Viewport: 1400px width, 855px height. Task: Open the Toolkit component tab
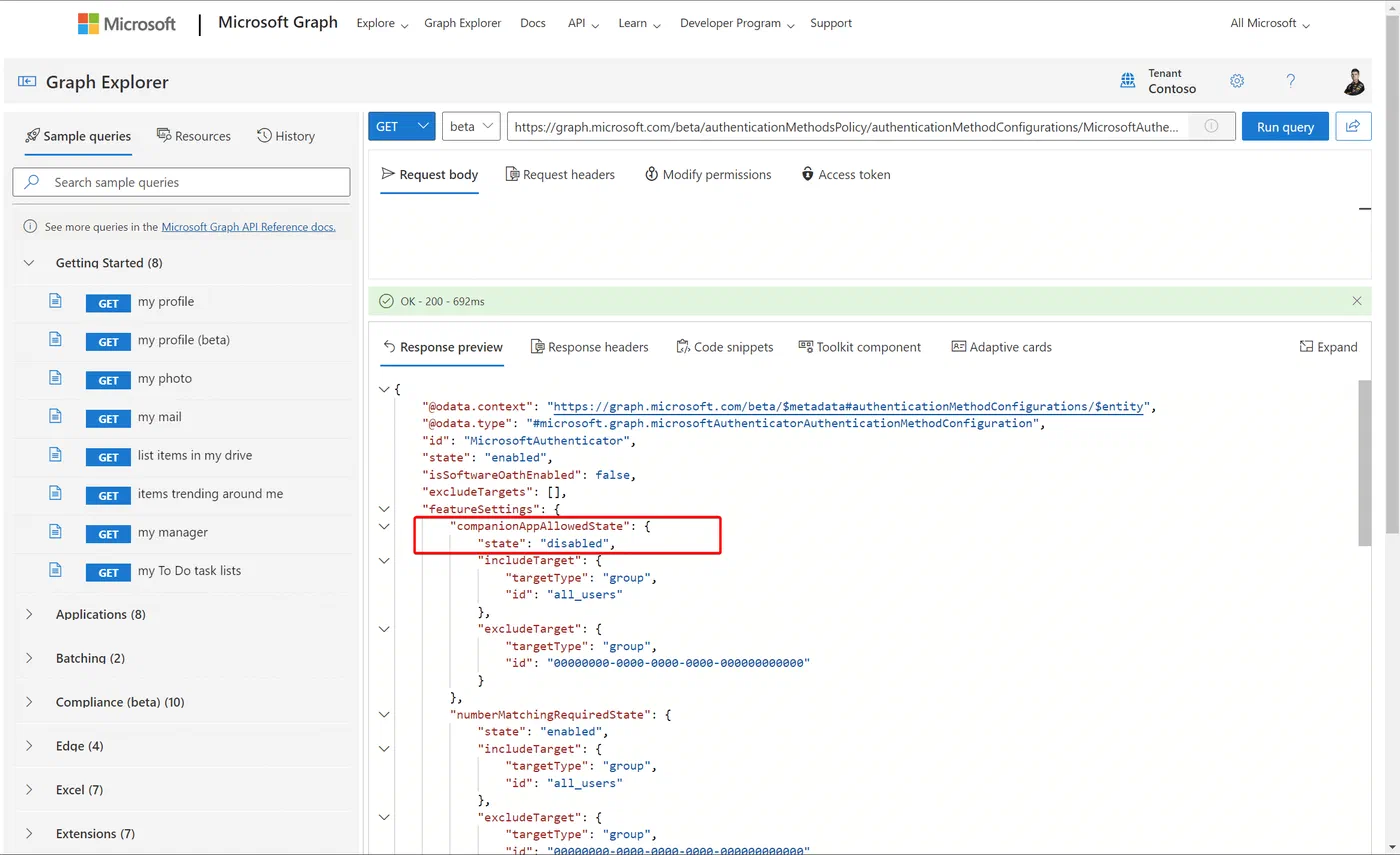pos(860,347)
